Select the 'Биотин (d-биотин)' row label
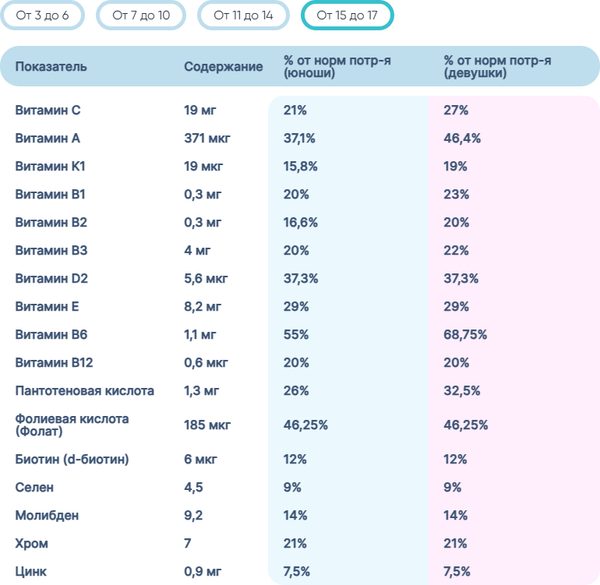This screenshot has width=600, height=585. pos(72,460)
